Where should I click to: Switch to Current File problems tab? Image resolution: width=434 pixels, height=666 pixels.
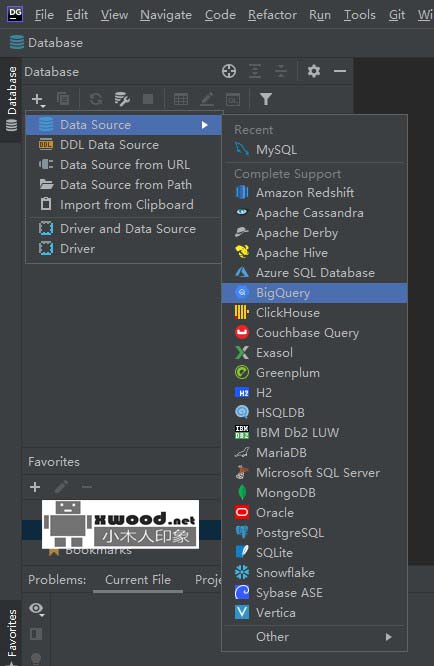(138, 580)
